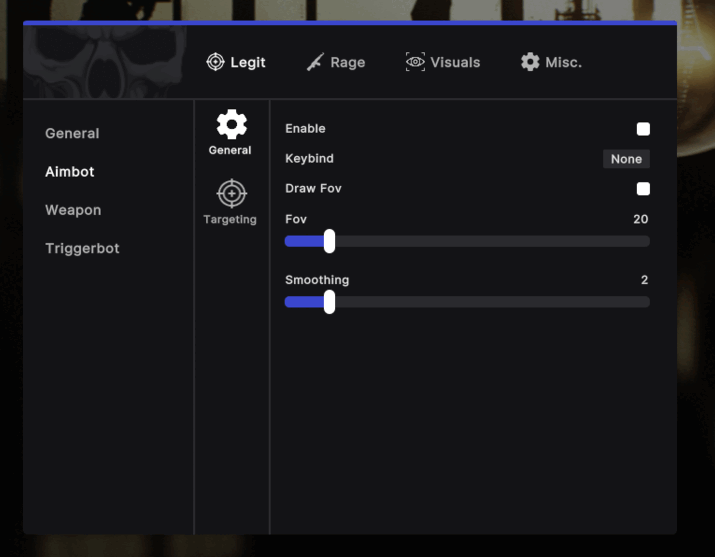The height and width of the screenshot is (557, 715).
Task: Click the Targeting label under the crosshair
Action: [230, 220]
